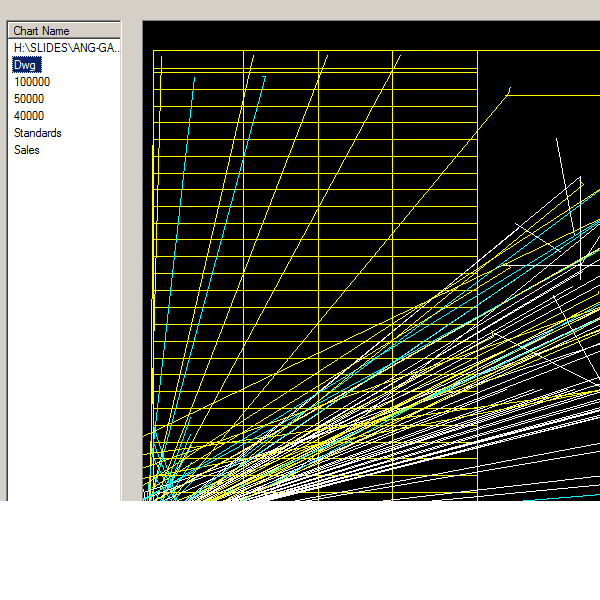Screen dimensions: 600x600
Task: Click the hooked top end of the second cyan line
Action: [264, 78]
